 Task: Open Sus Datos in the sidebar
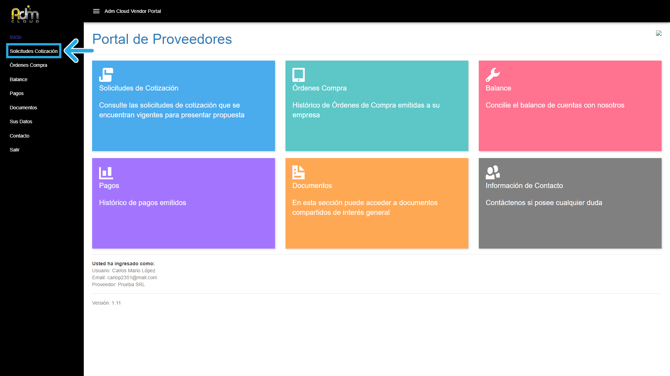[x=21, y=121]
